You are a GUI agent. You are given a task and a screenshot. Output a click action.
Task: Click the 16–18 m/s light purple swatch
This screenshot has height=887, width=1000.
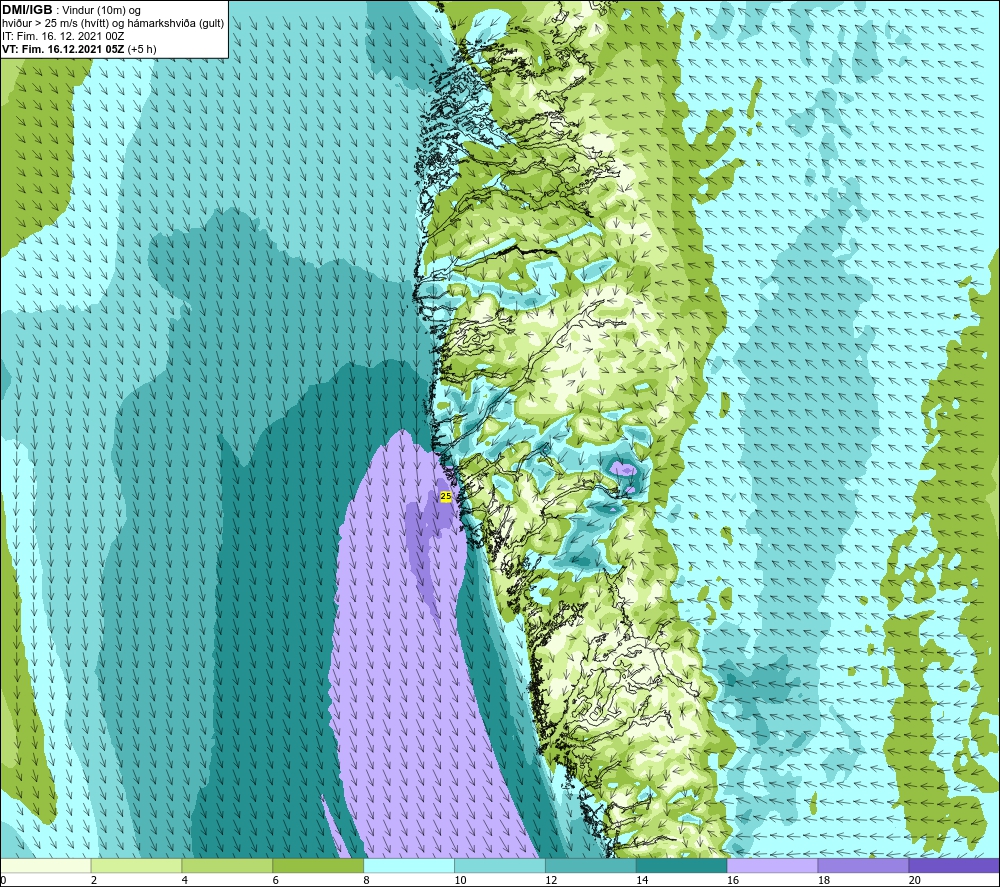(x=772, y=865)
